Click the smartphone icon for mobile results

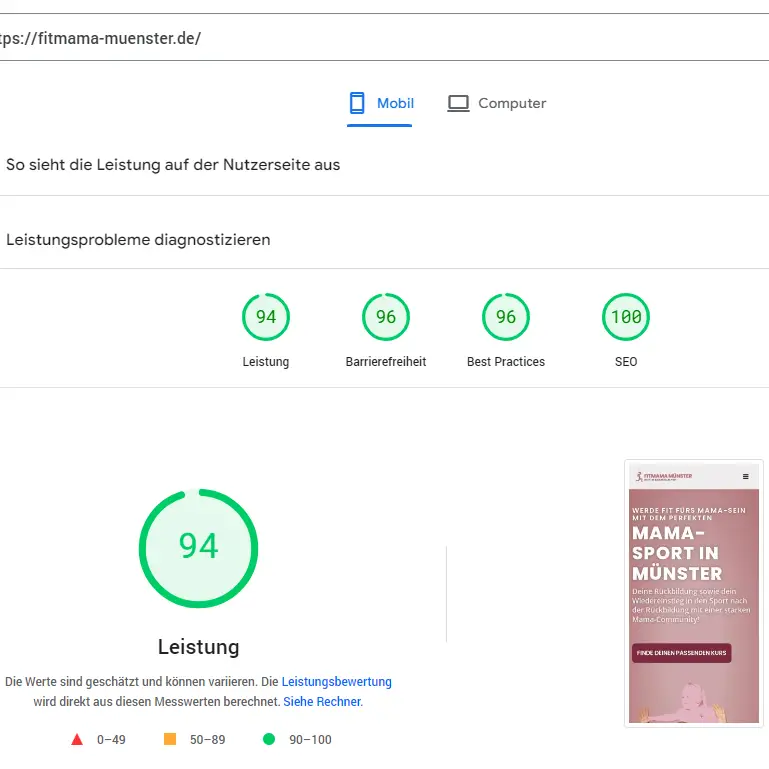[x=357, y=103]
